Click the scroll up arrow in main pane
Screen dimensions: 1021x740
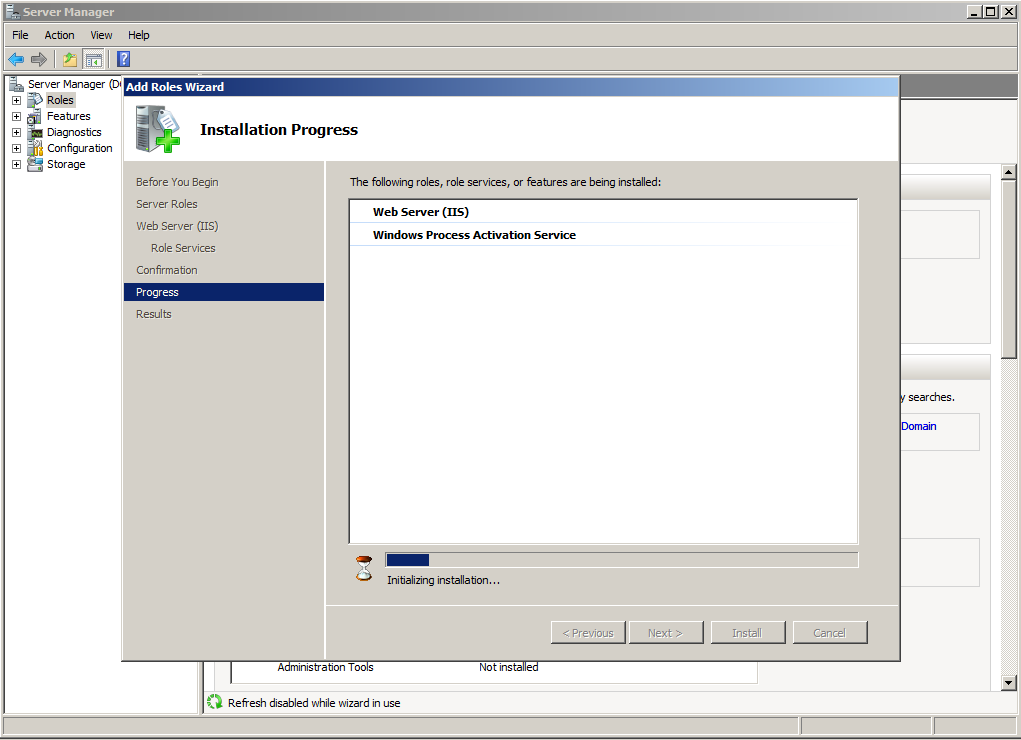pos(1009,173)
